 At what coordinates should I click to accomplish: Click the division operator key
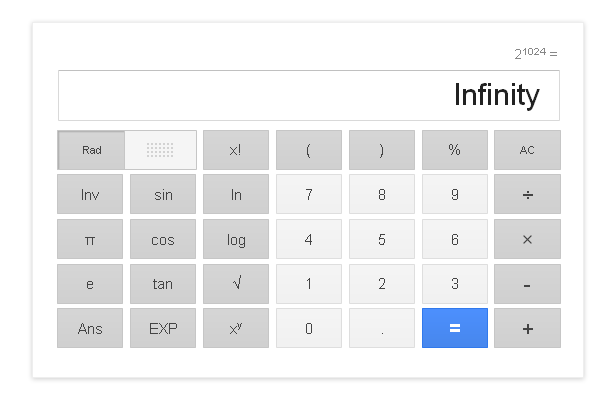pos(527,195)
